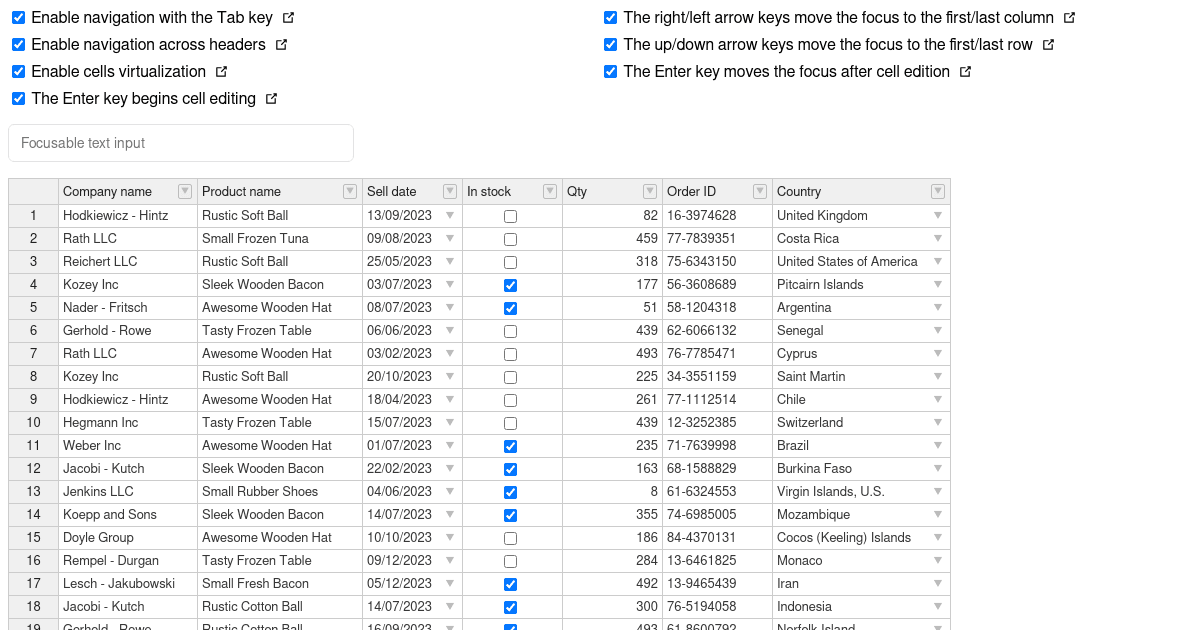Toggle In stock checkbox for Rustic Soft Ball row 1
Screen dimensions: 1200x630
510,216
